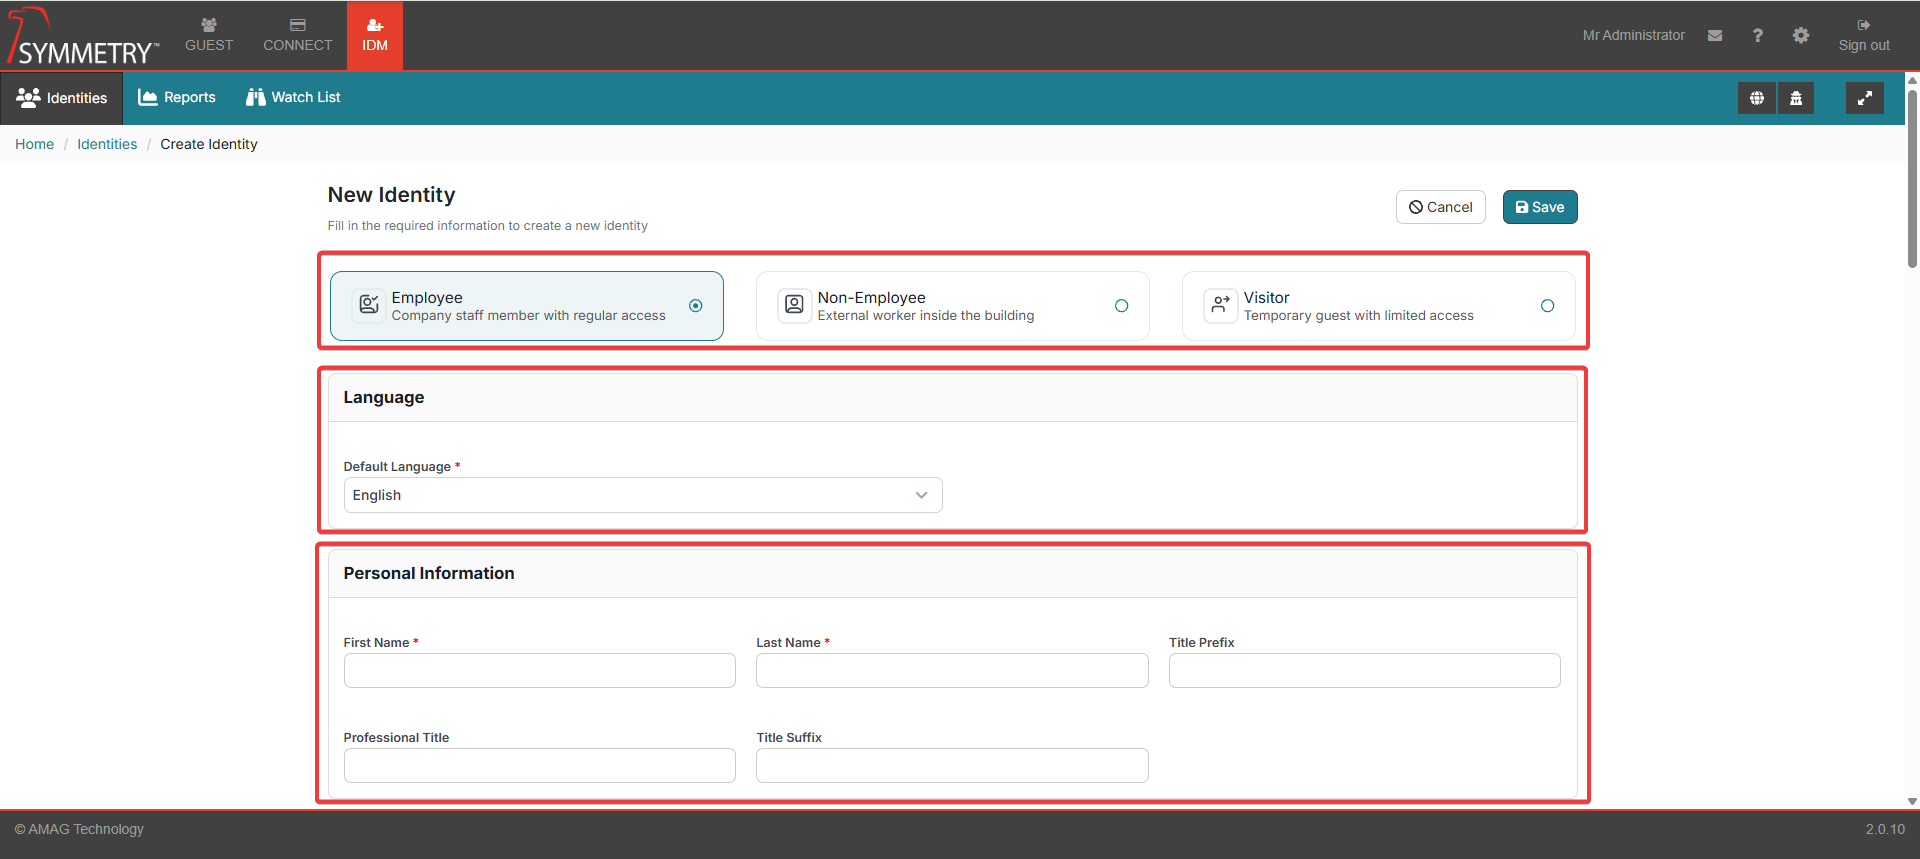Select the Non-Employee identity type
Screen dimensions: 1920x859
(1121, 306)
